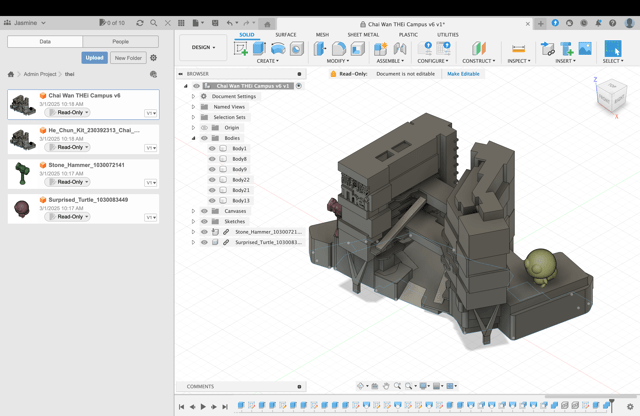Click the New Component icon in Assemble
Viewport: 640px width, 416px height.
click(x=380, y=49)
